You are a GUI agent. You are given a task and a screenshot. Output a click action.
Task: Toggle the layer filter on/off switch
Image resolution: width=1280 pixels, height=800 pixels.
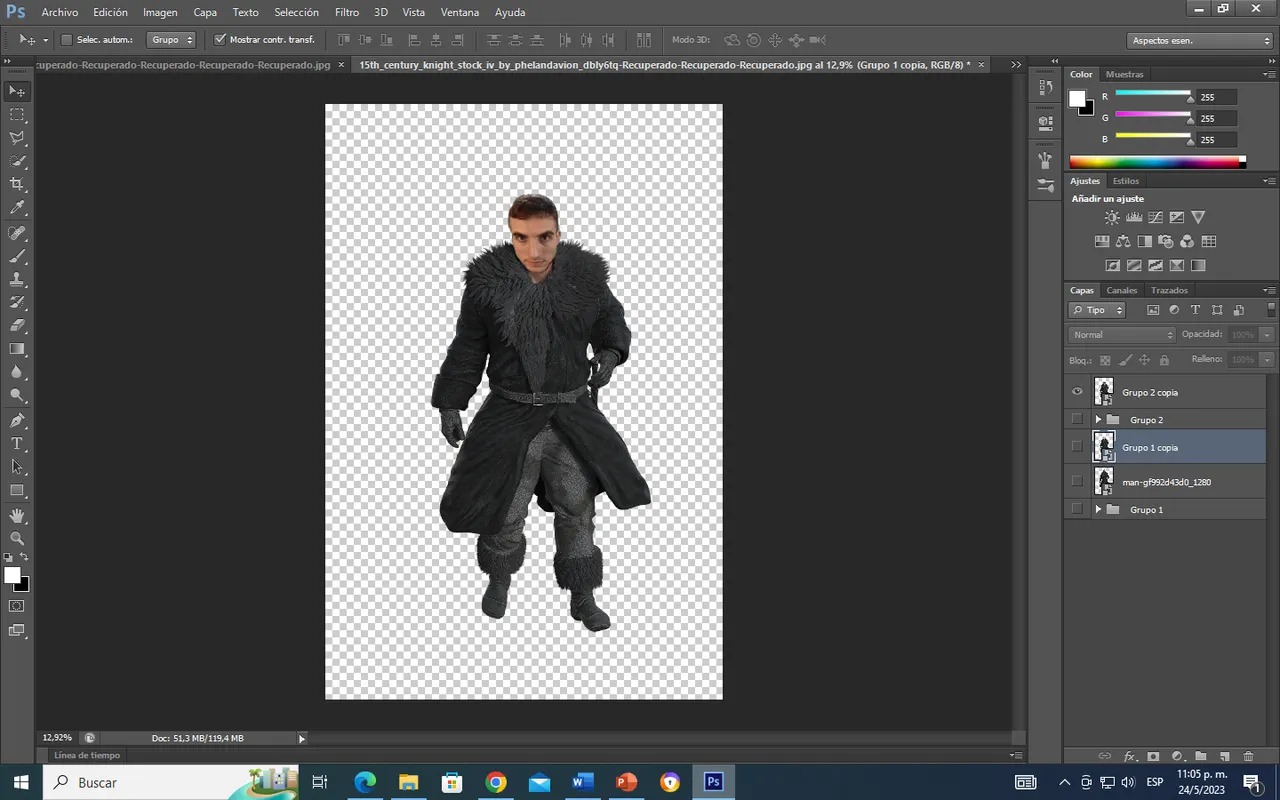pyautogui.click(x=1271, y=310)
